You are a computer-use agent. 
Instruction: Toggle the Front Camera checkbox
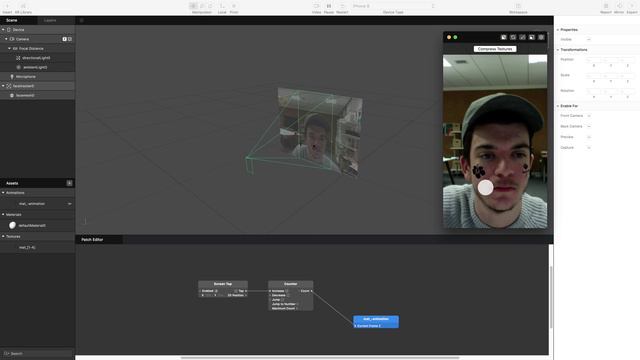589,116
